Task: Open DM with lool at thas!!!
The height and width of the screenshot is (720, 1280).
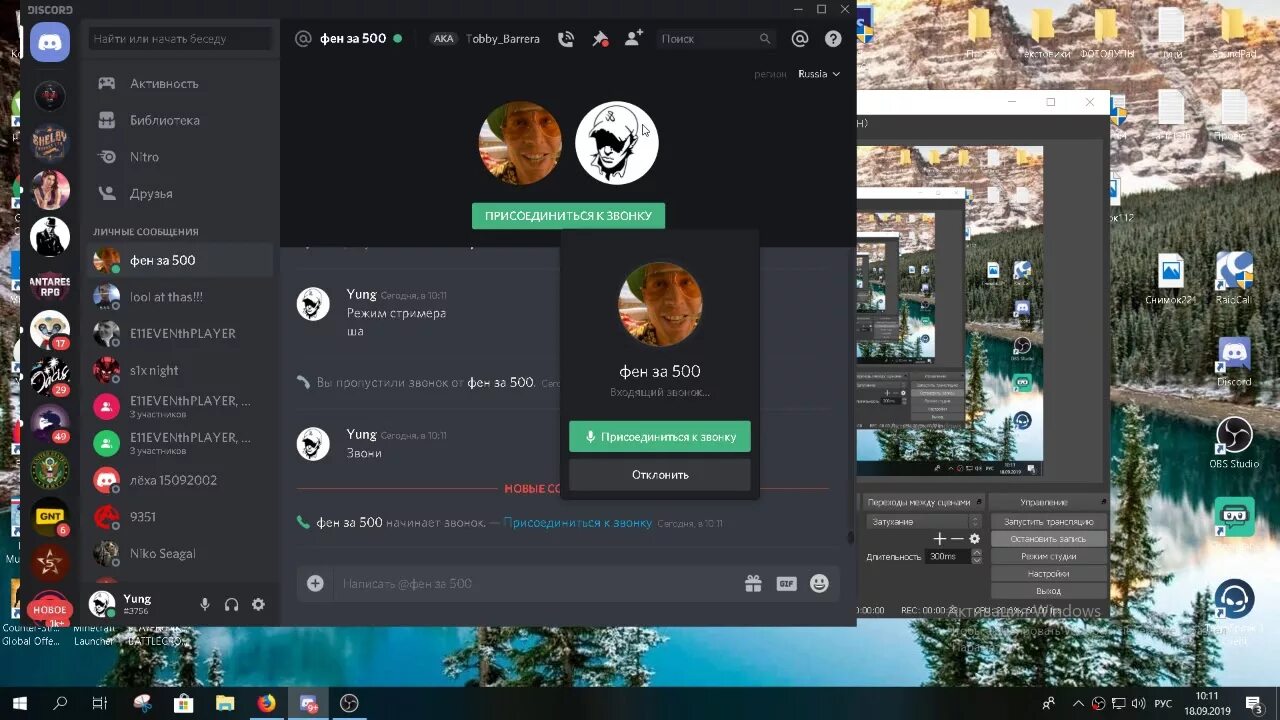Action: [x=180, y=297]
